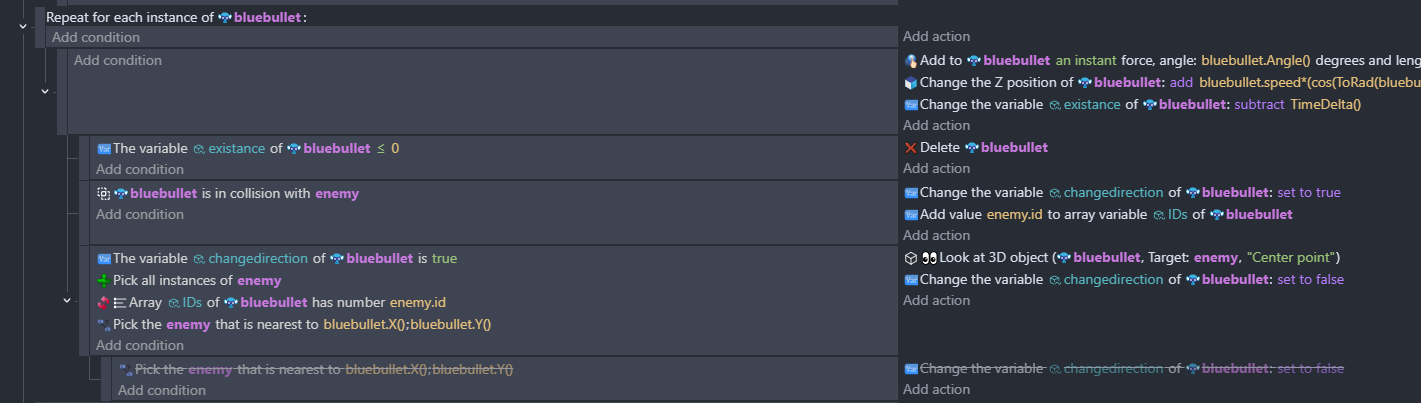The width and height of the screenshot is (1421, 403).
Task: Collapse the sub-event containing the instant force action
Action: 44,91
